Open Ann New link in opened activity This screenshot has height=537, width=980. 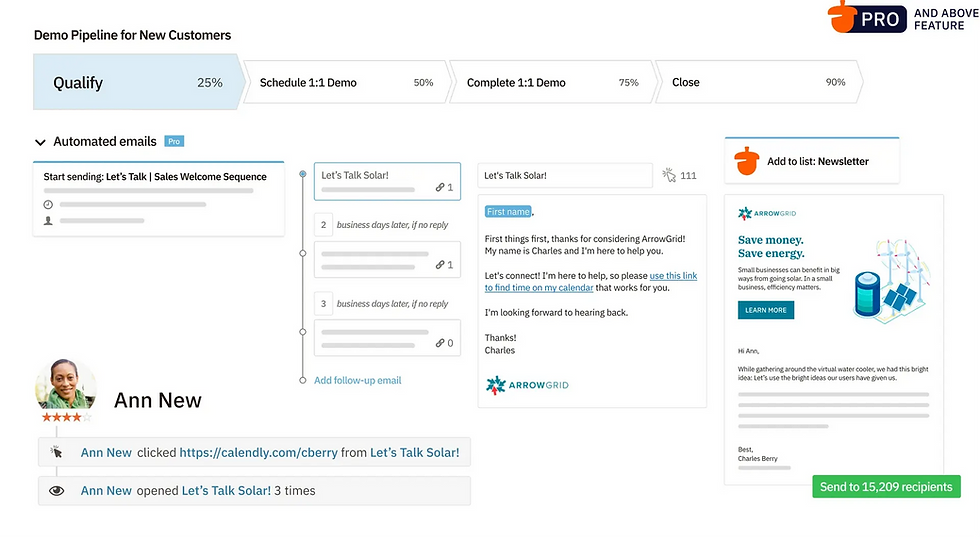point(106,491)
